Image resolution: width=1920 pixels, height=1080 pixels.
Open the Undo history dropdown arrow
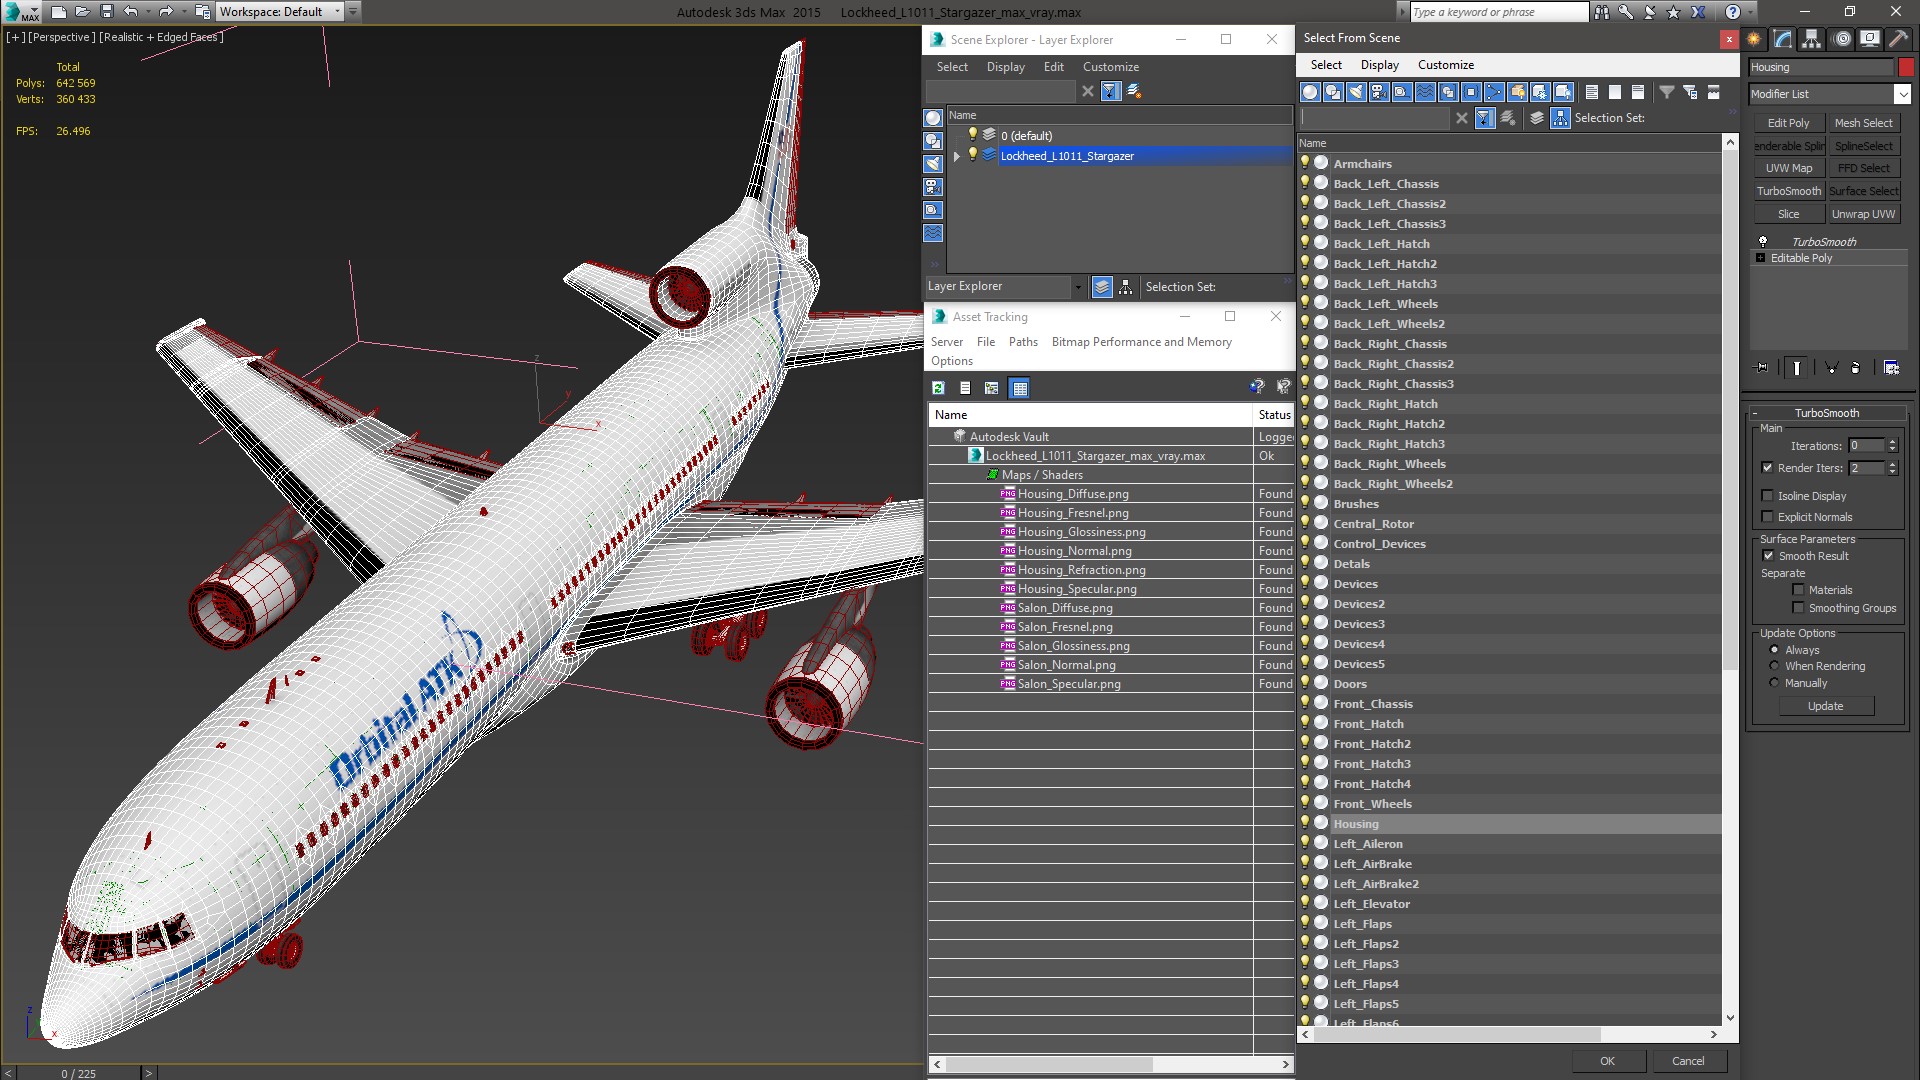(x=147, y=12)
